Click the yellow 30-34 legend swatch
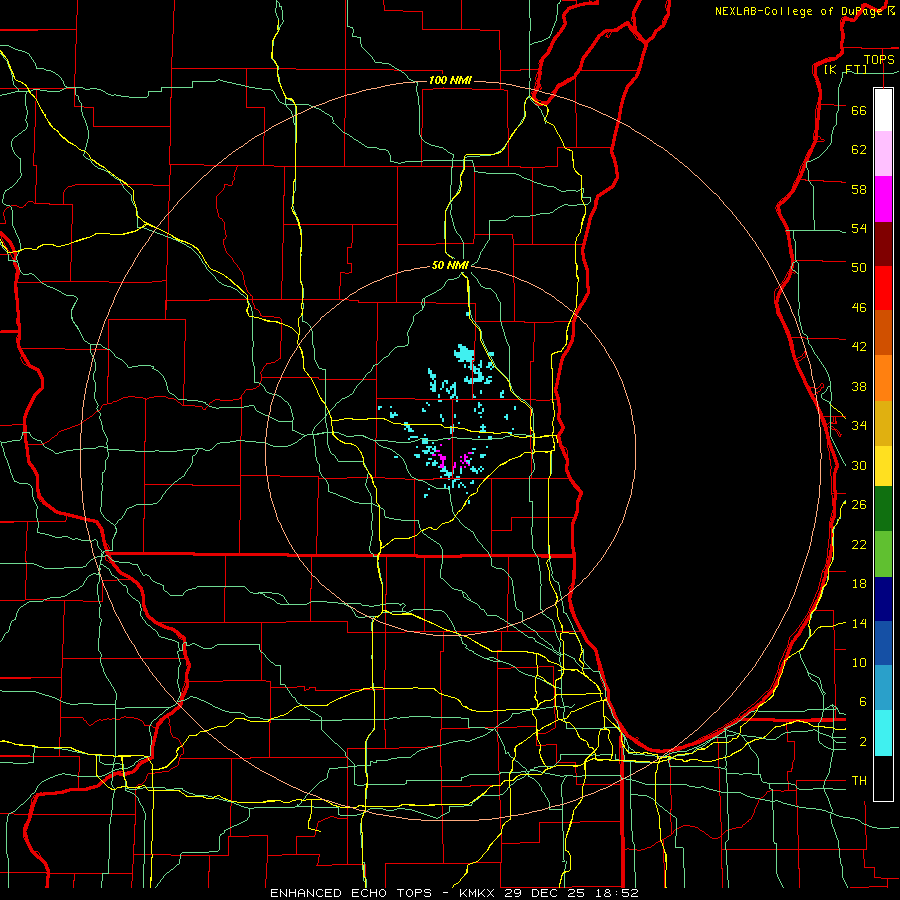Viewport: 900px width, 900px height. tap(883, 466)
